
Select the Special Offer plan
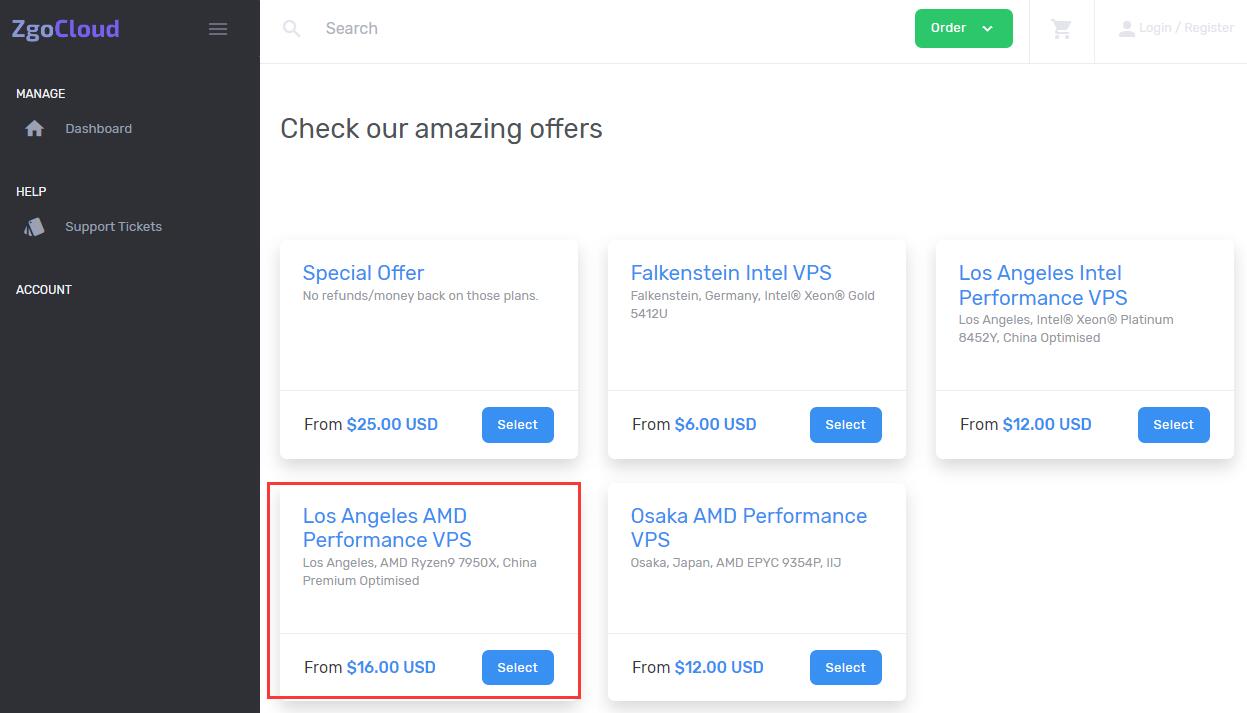pos(518,425)
